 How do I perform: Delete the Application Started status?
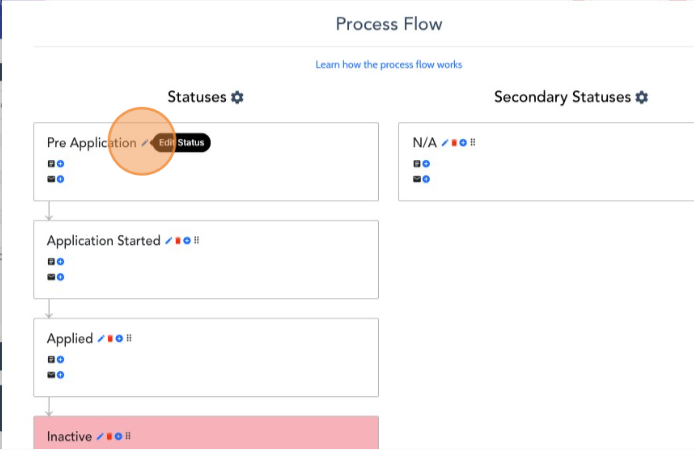(177, 241)
